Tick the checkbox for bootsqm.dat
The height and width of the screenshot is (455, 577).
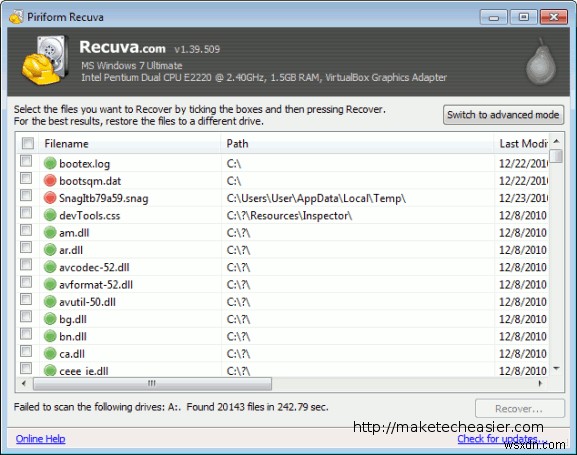click(26, 178)
